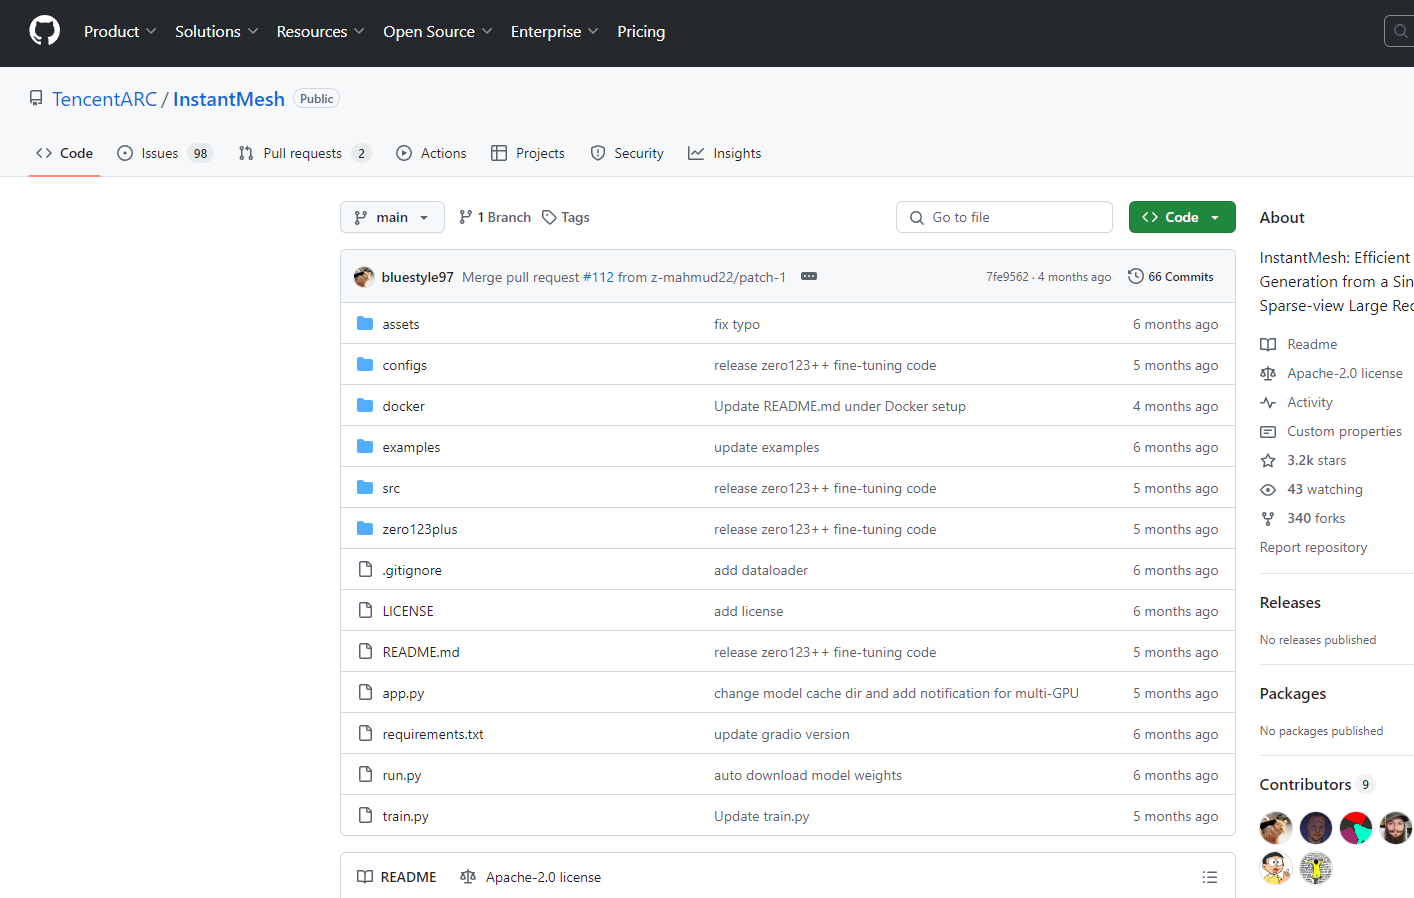Open README outline list icon
Screen dimensions: 1414x898
point(1210,877)
